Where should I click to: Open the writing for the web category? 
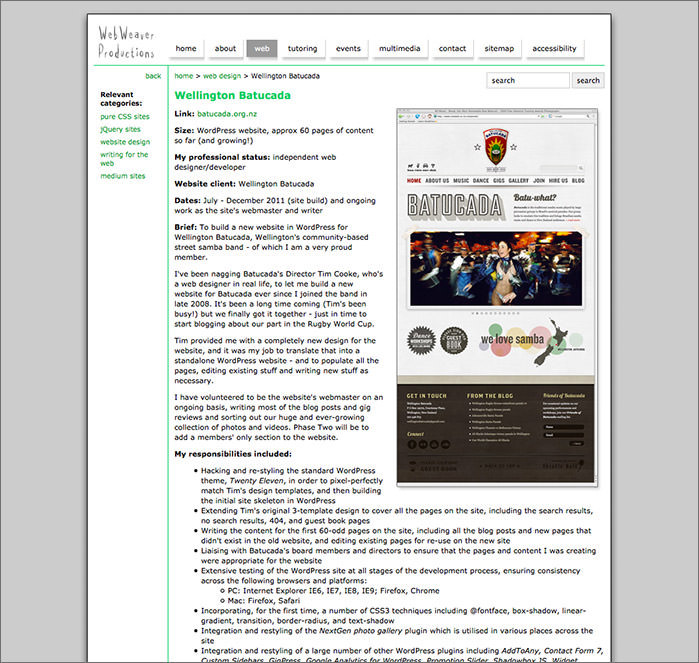coord(124,159)
